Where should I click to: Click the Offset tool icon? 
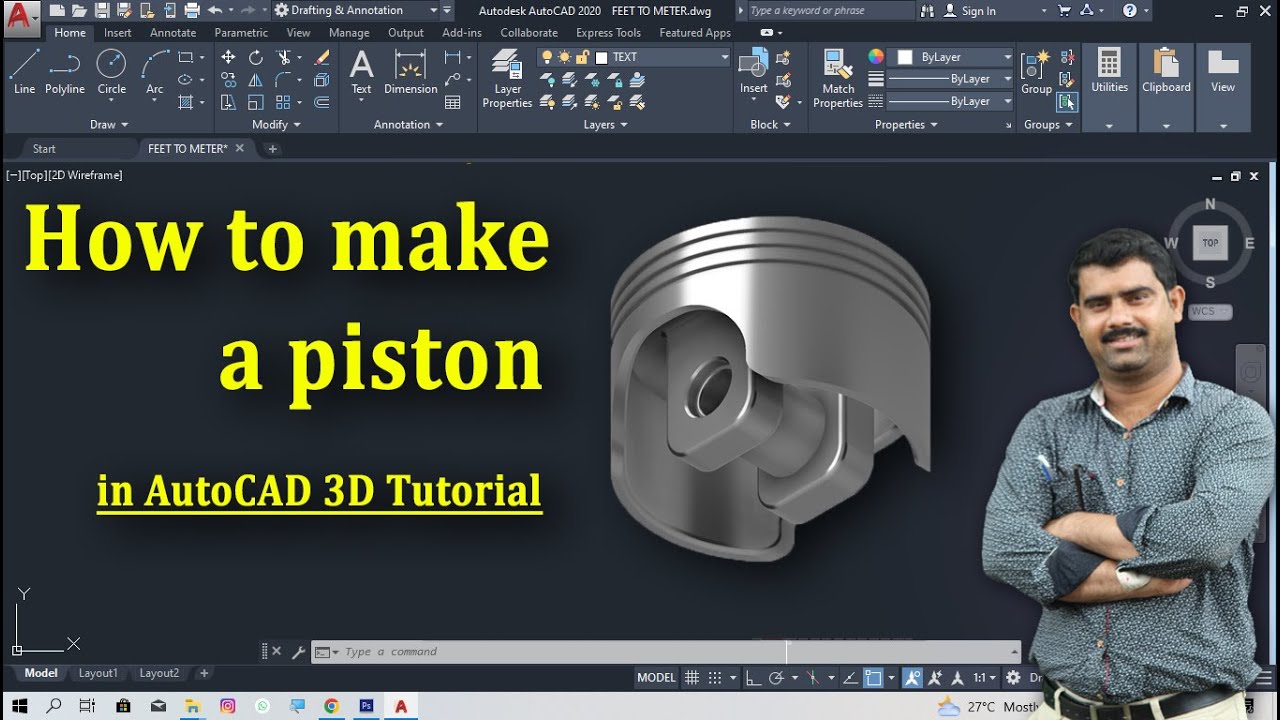(322, 102)
